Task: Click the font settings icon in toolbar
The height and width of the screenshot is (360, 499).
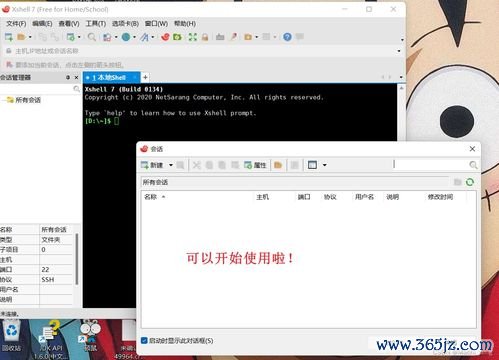Action: coord(144,37)
